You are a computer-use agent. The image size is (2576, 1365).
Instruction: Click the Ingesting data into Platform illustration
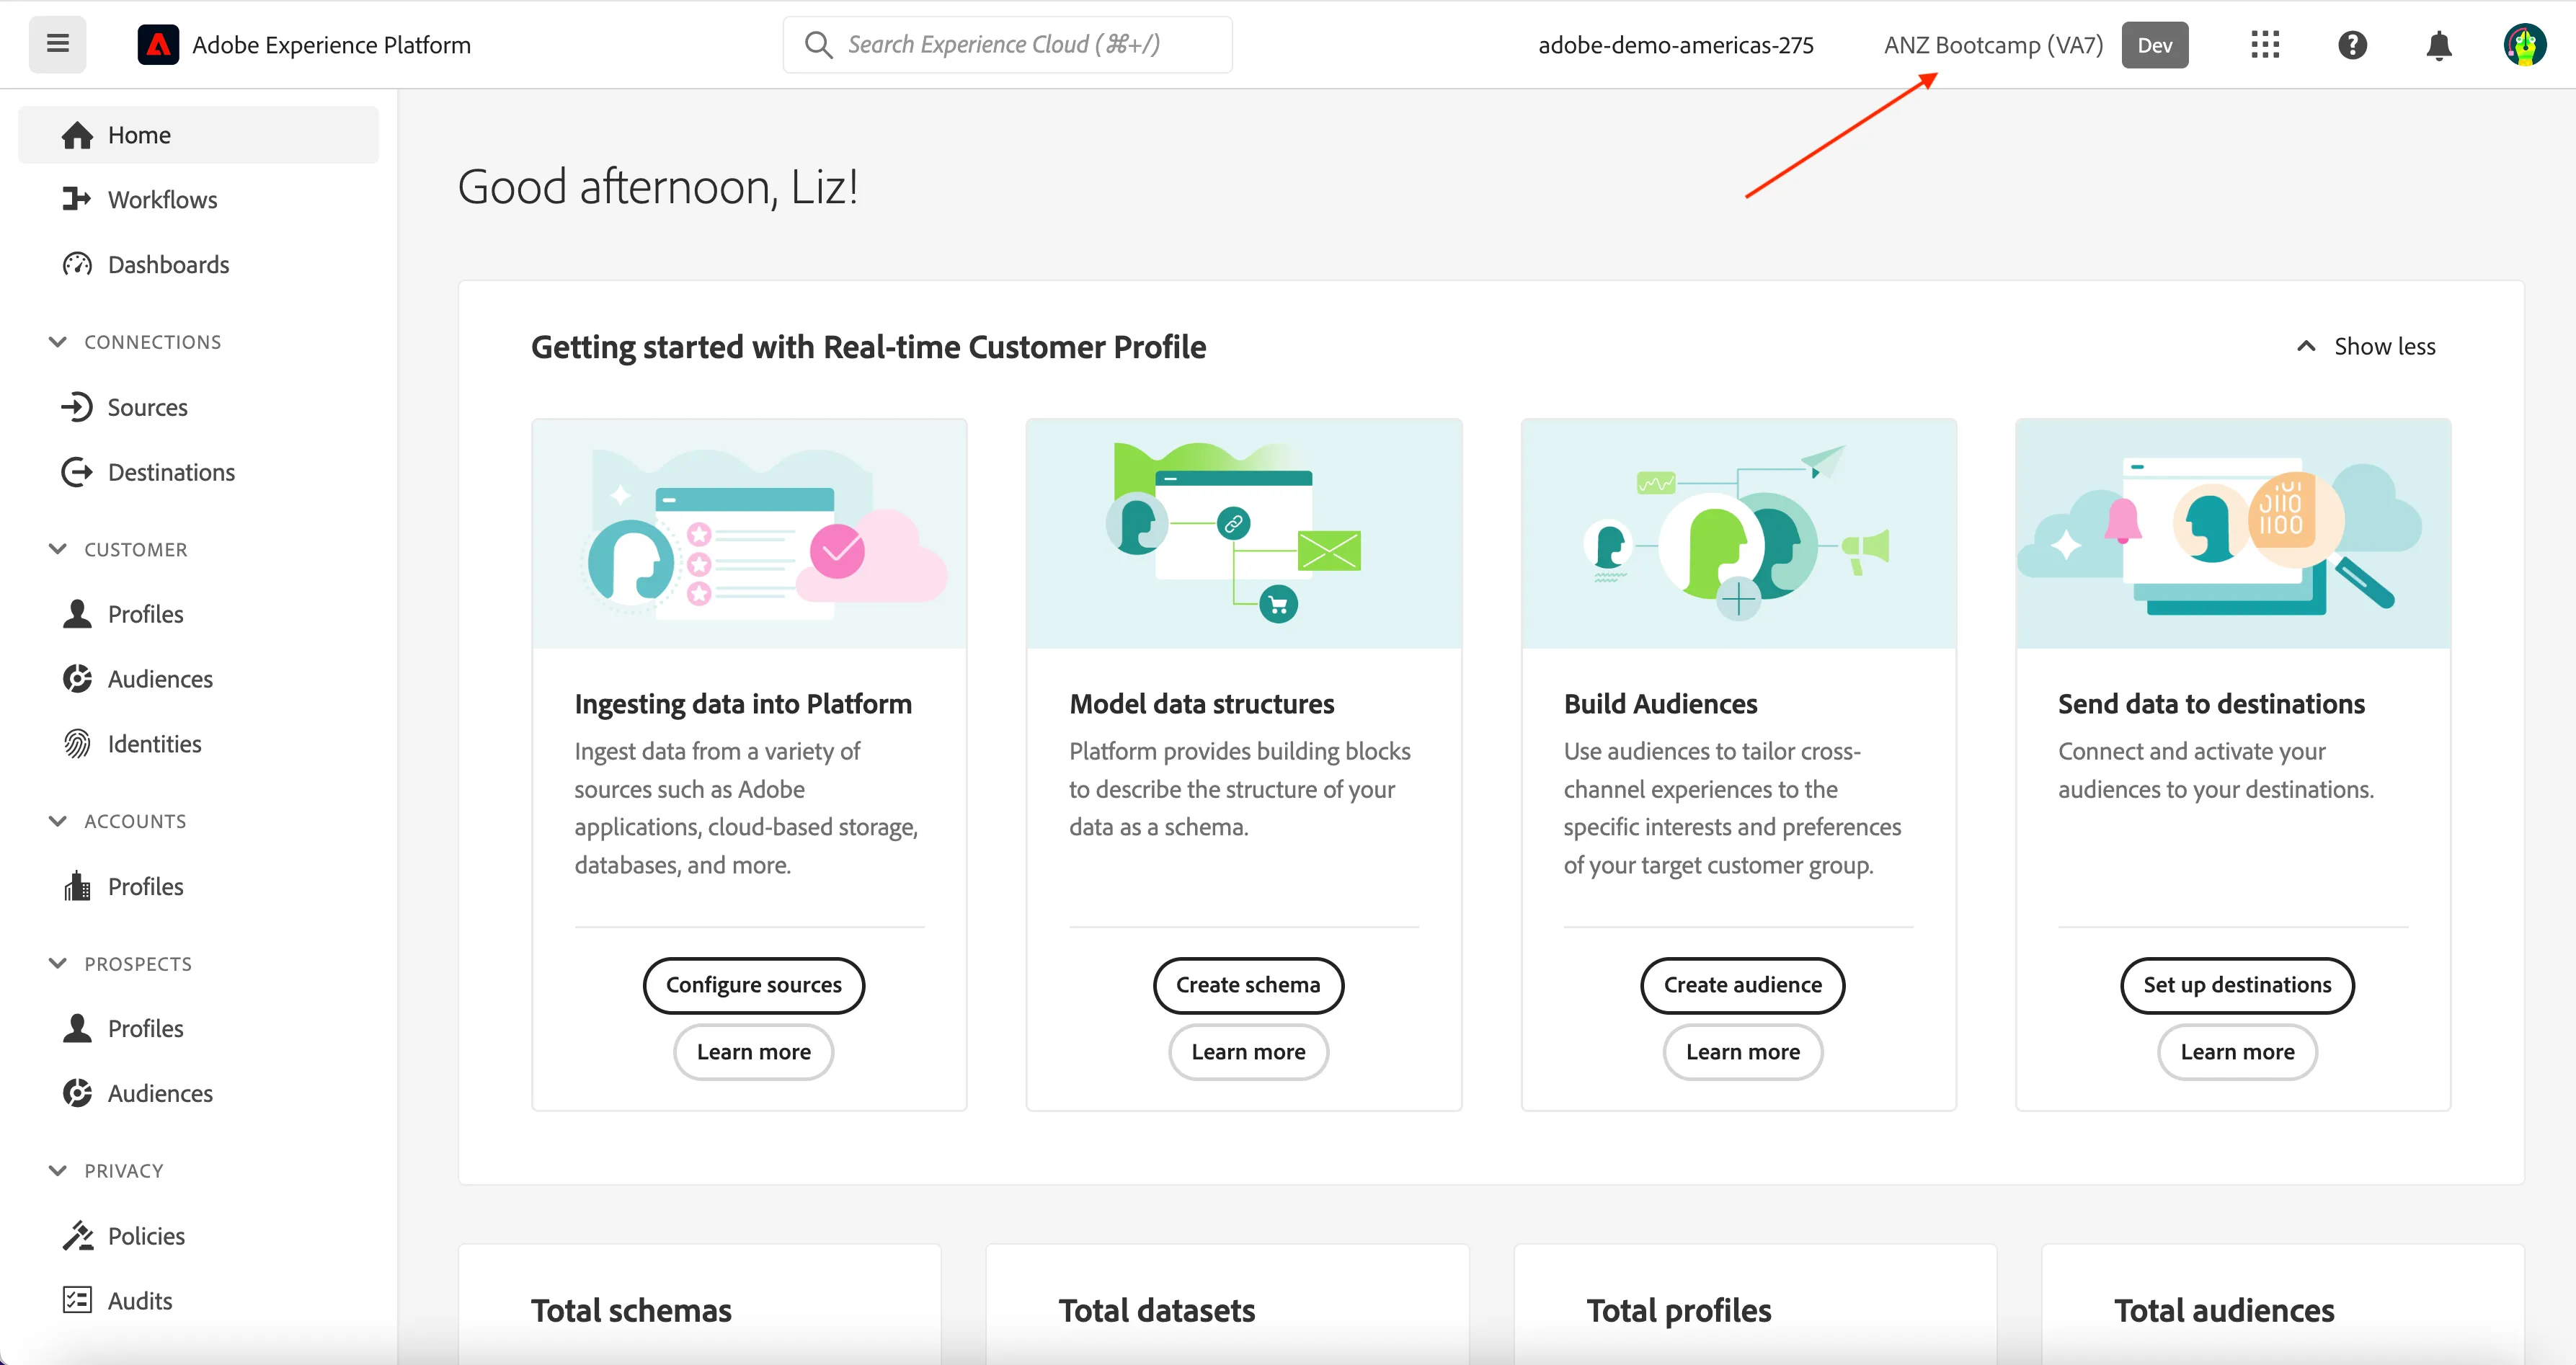coord(750,534)
